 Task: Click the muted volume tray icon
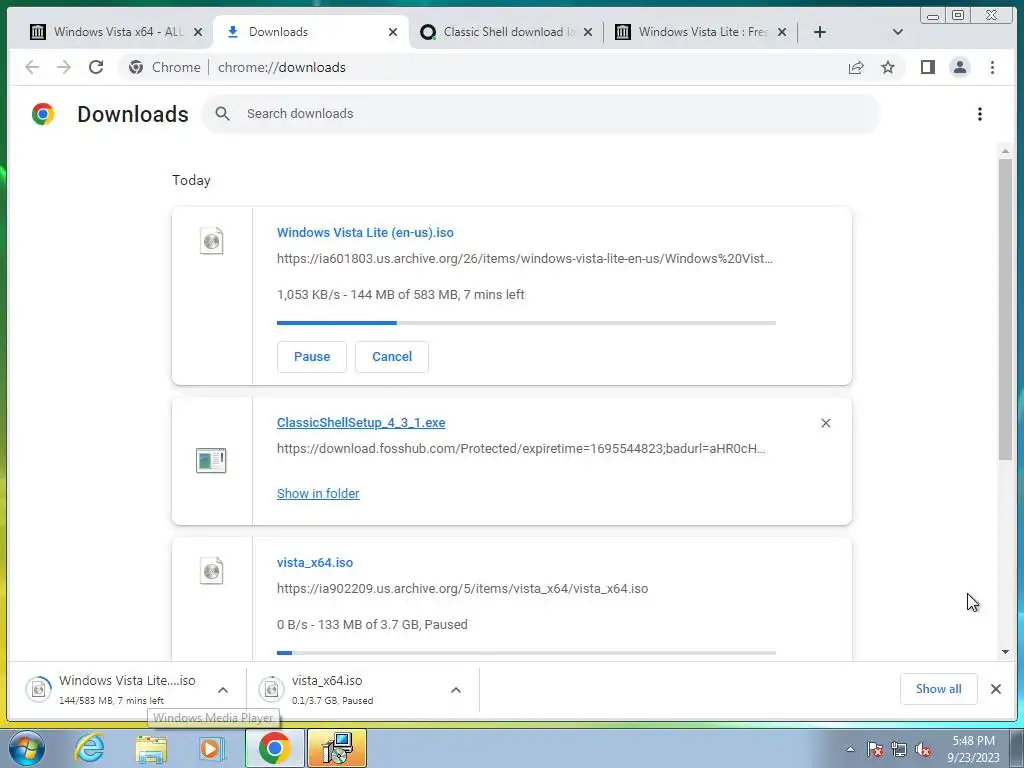pyautogui.click(x=923, y=750)
